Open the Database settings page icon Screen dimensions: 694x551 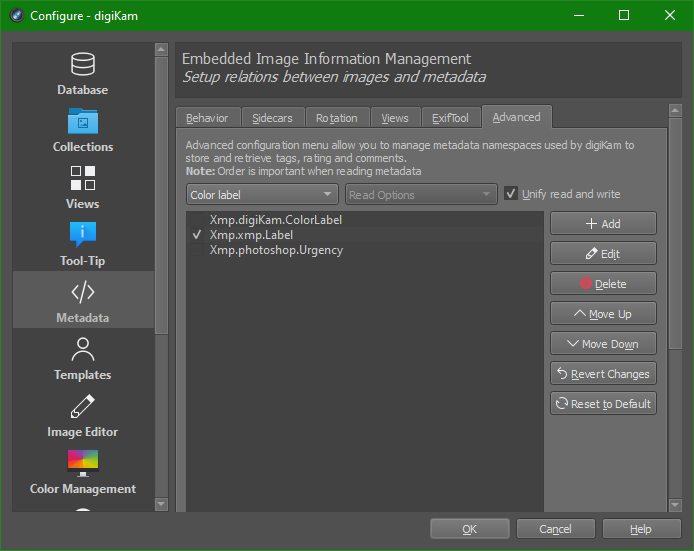(83, 65)
